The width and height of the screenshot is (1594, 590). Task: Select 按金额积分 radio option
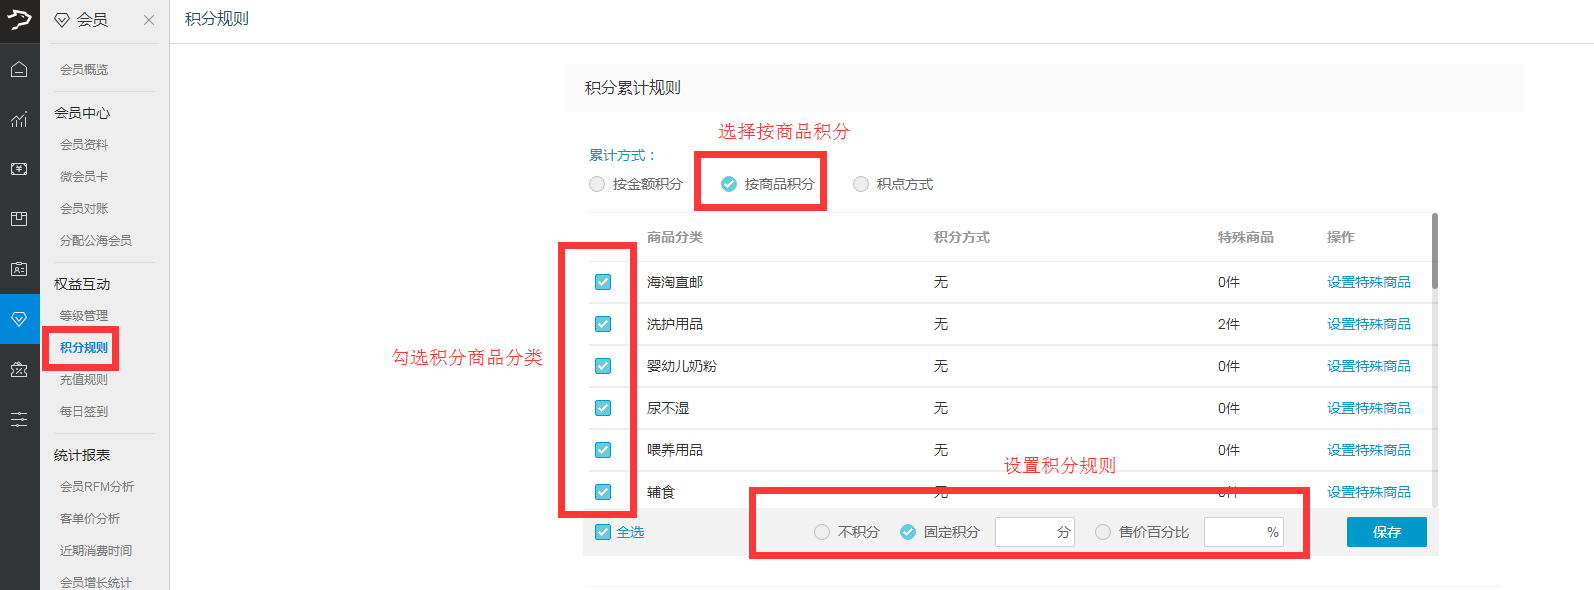tap(597, 184)
